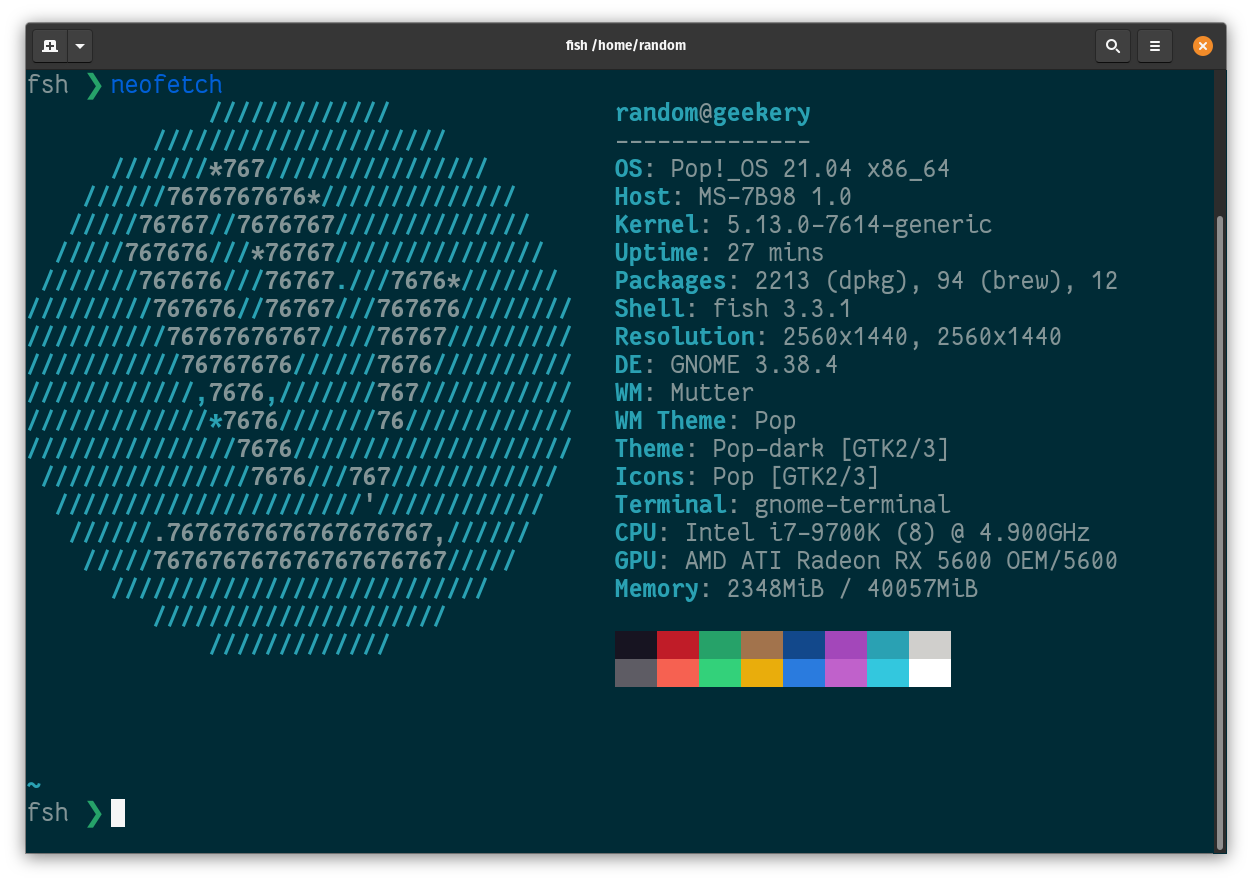The height and width of the screenshot is (882, 1252).
Task: Click the "WM Theme: Pop" line
Action: pos(705,421)
